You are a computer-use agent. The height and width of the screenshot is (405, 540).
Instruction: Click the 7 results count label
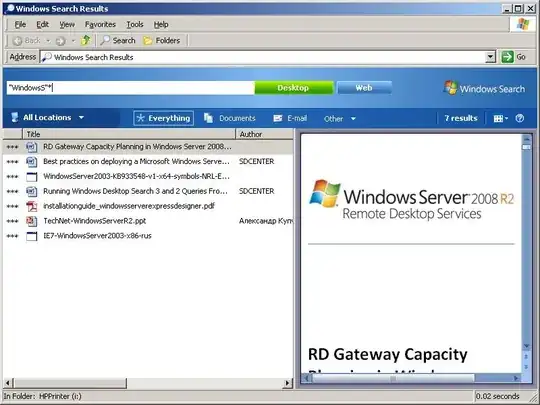click(461, 118)
